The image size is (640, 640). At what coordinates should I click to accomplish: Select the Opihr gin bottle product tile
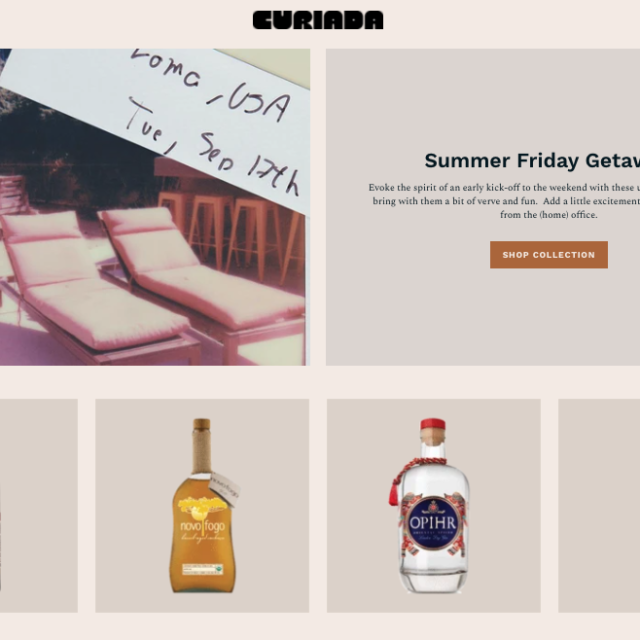433,506
